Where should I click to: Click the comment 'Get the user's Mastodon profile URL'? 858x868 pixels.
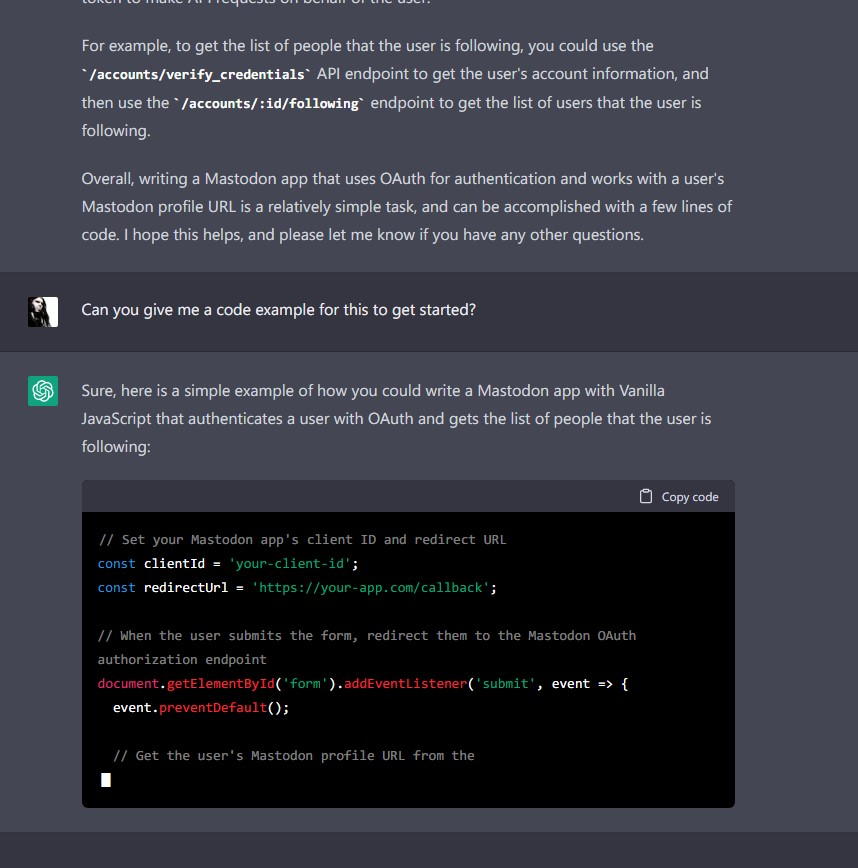(294, 756)
